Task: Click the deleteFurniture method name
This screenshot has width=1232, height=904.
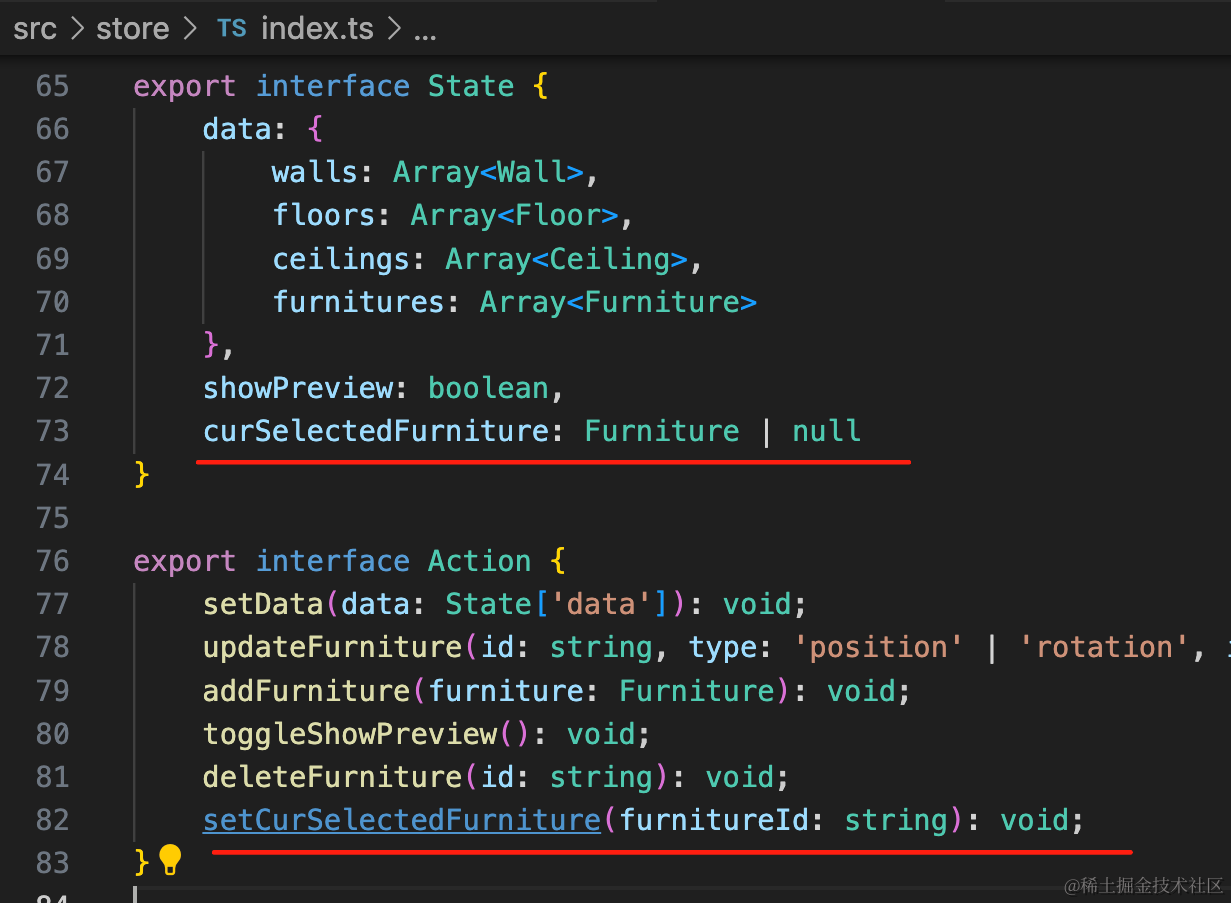Action: [x=333, y=777]
